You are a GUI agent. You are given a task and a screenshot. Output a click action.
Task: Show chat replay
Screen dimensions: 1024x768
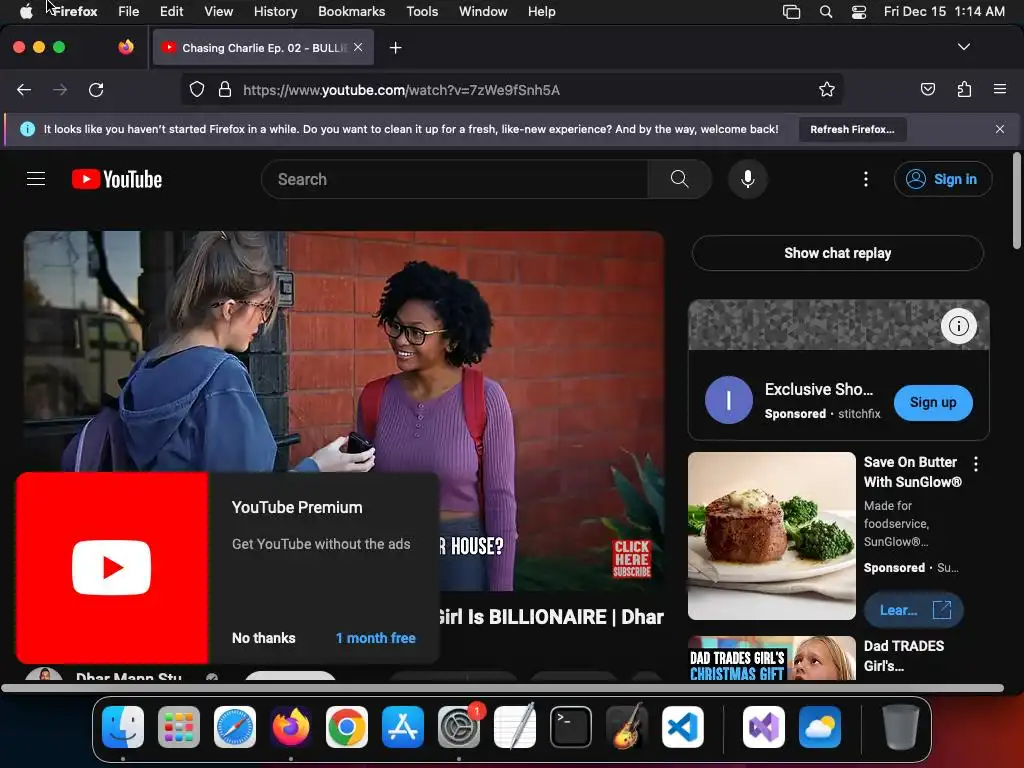837,253
